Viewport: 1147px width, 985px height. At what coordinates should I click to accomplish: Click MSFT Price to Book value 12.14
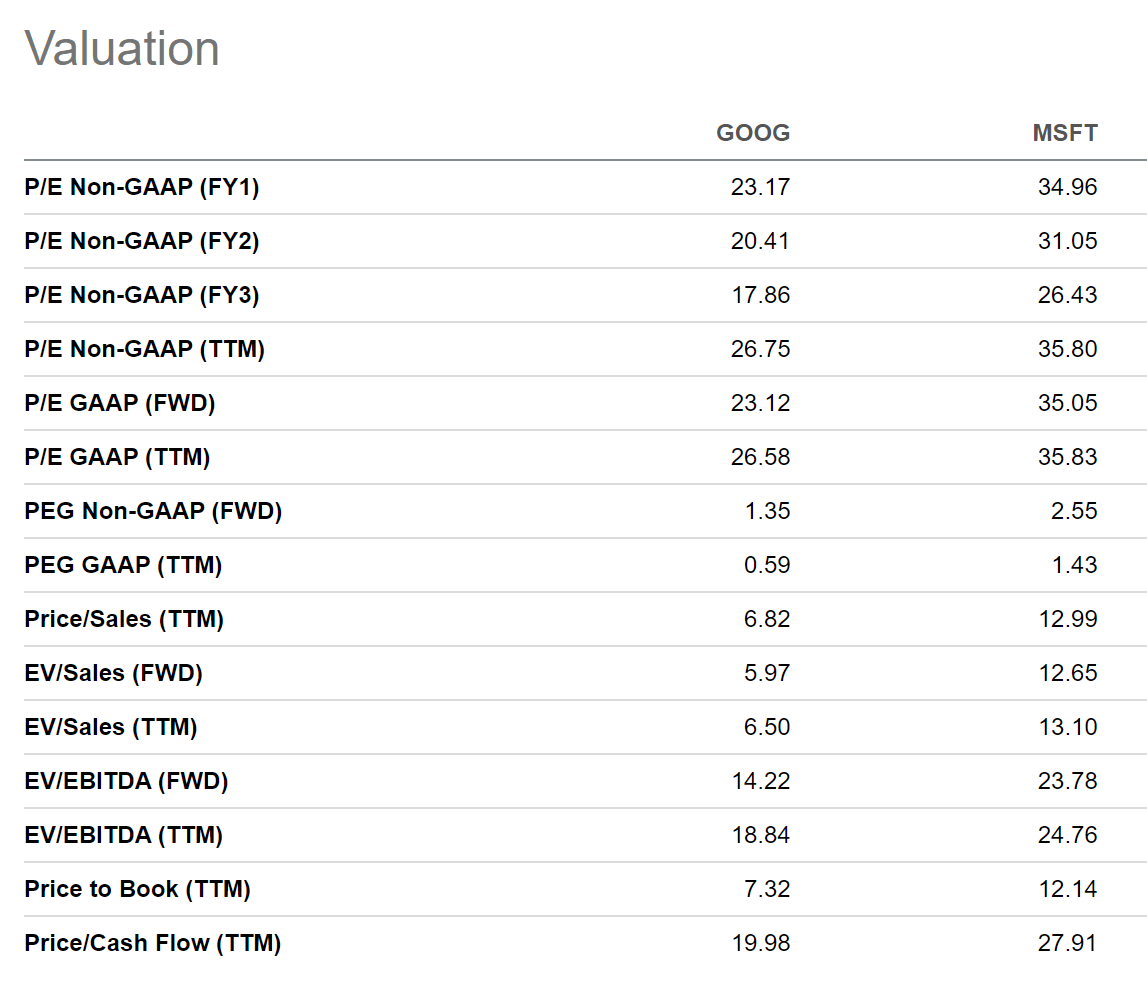pyautogui.click(x=1068, y=889)
